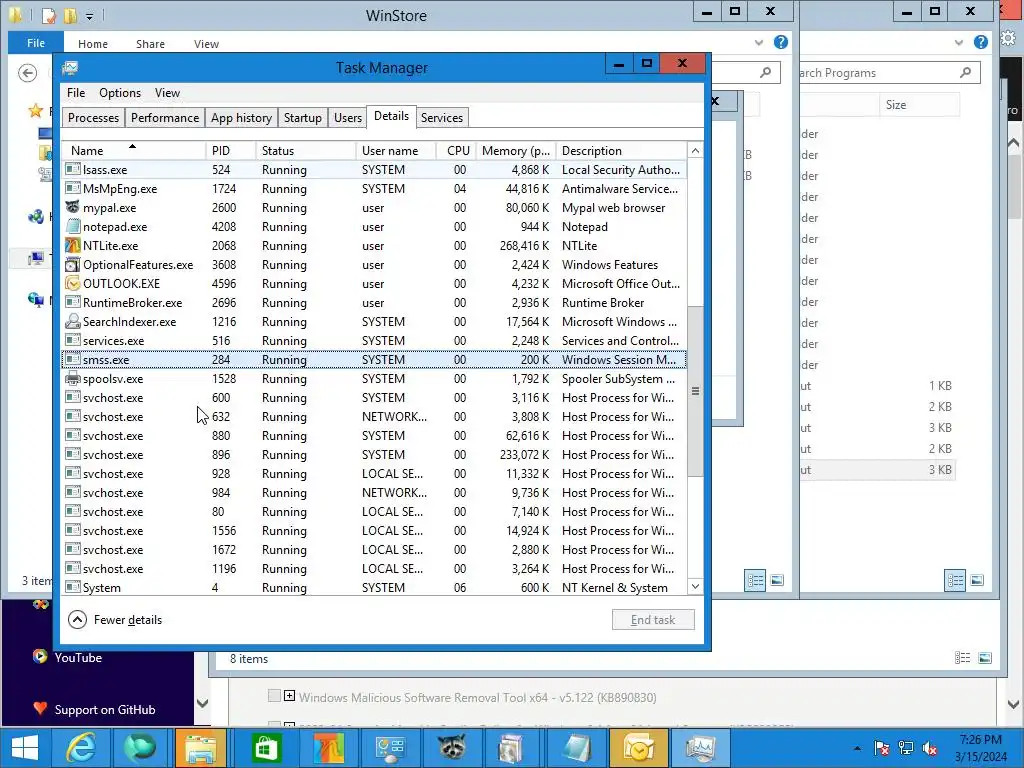1024x768 pixels.
Task: Open the File tab in WinStore
Action: point(36,43)
